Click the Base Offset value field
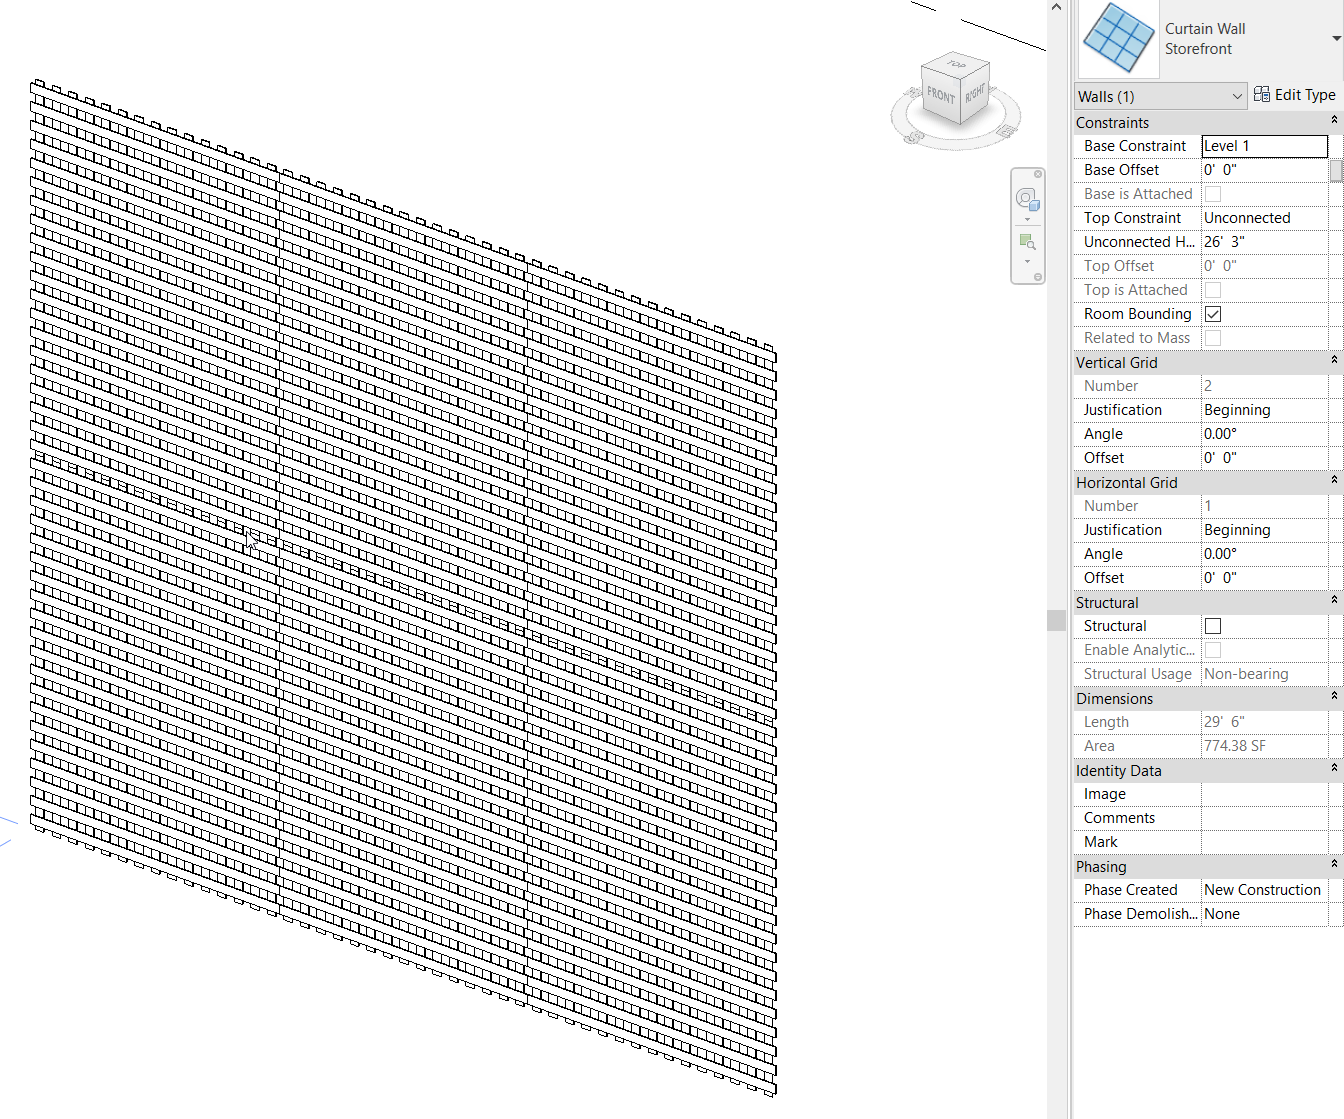 (x=1265, y=170)
